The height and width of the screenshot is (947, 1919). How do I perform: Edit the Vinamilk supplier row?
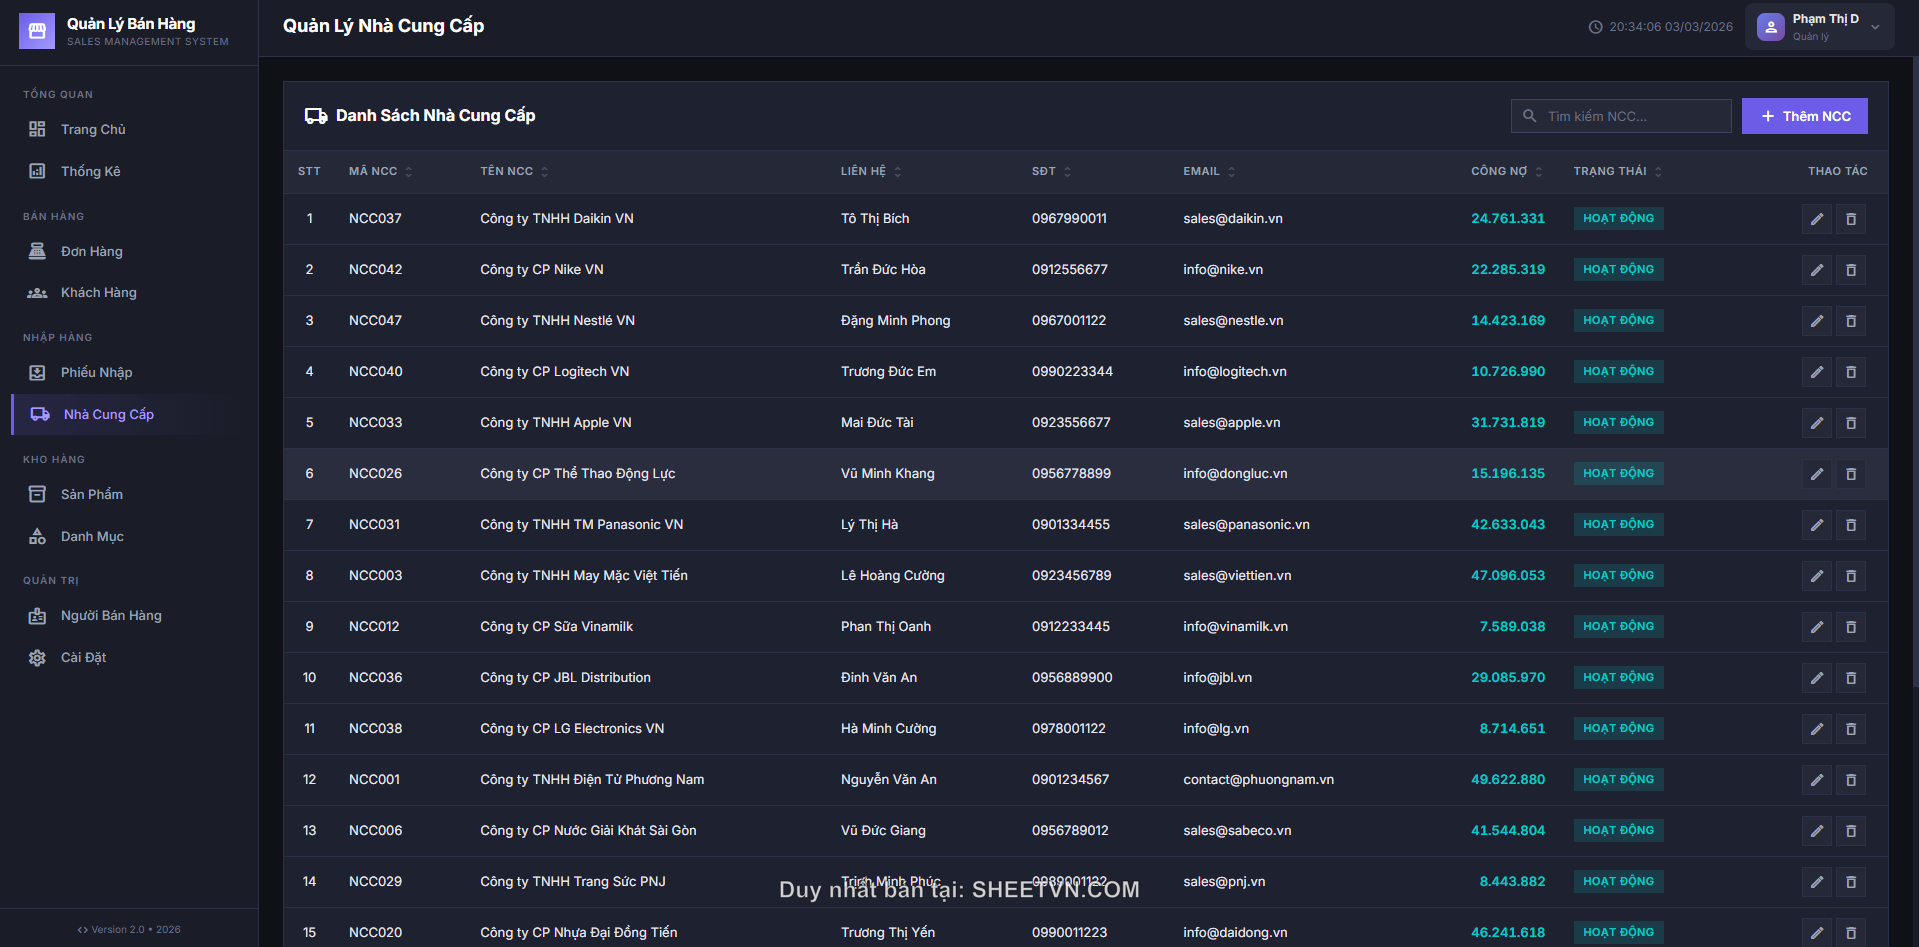(x=1816, y=627)
